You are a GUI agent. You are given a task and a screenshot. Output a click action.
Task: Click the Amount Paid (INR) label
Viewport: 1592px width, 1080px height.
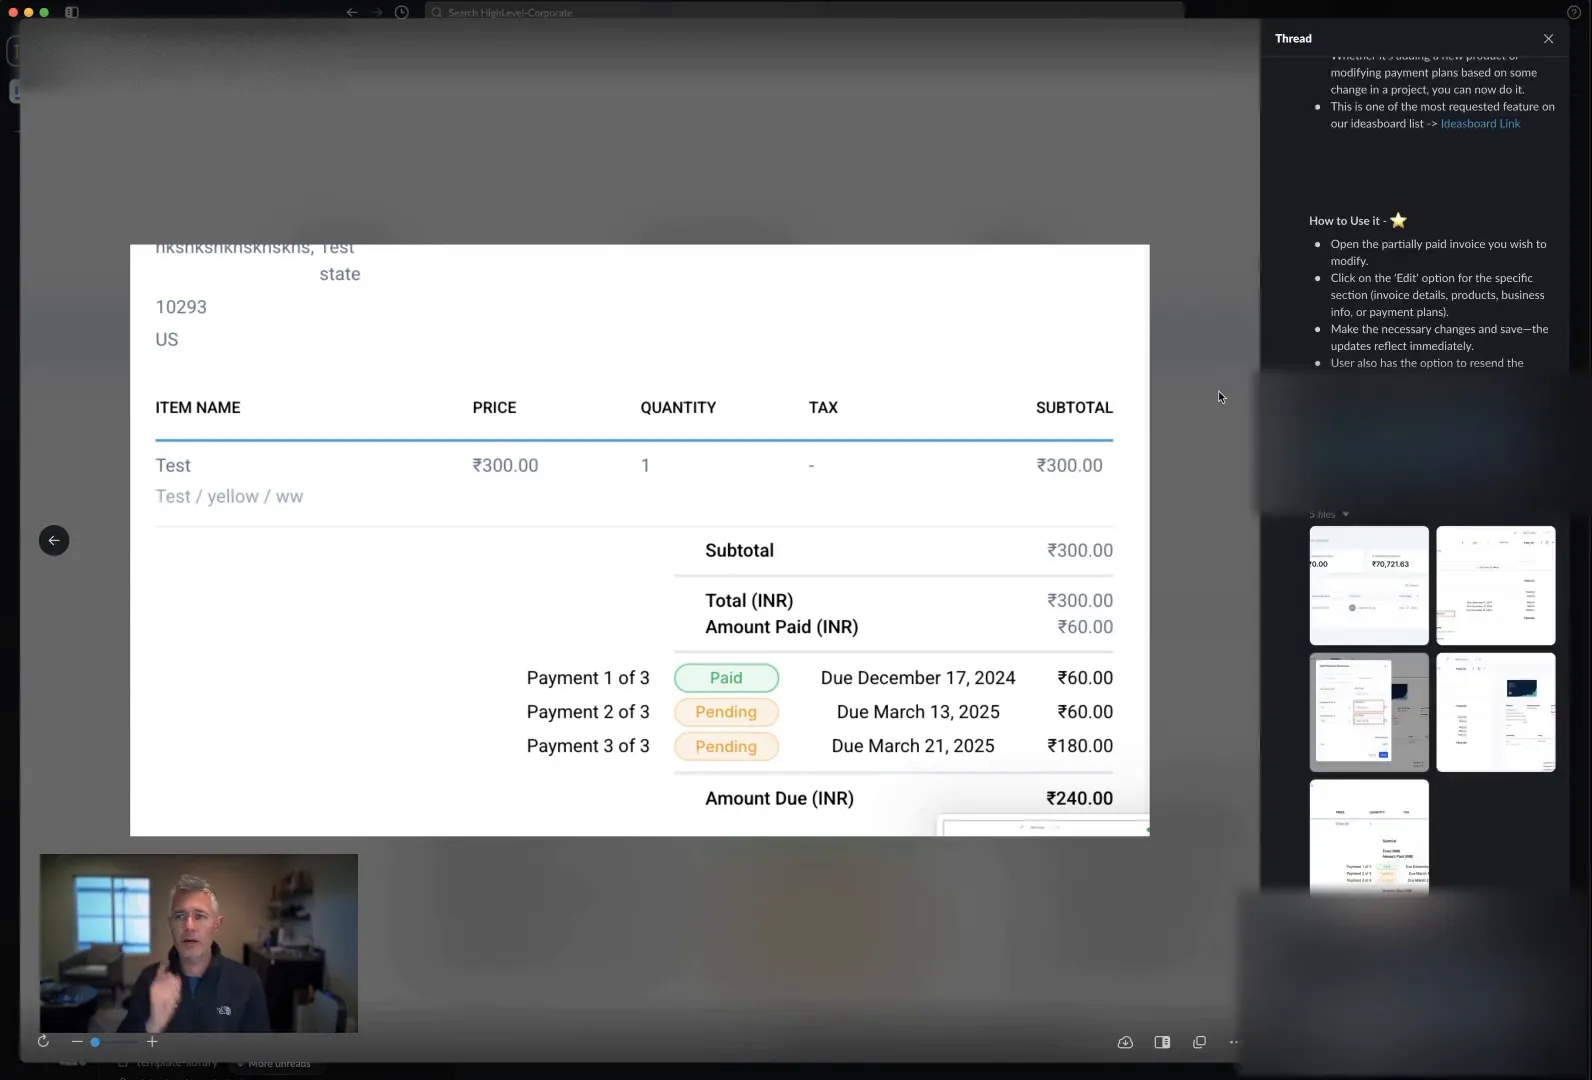[781, 627]
